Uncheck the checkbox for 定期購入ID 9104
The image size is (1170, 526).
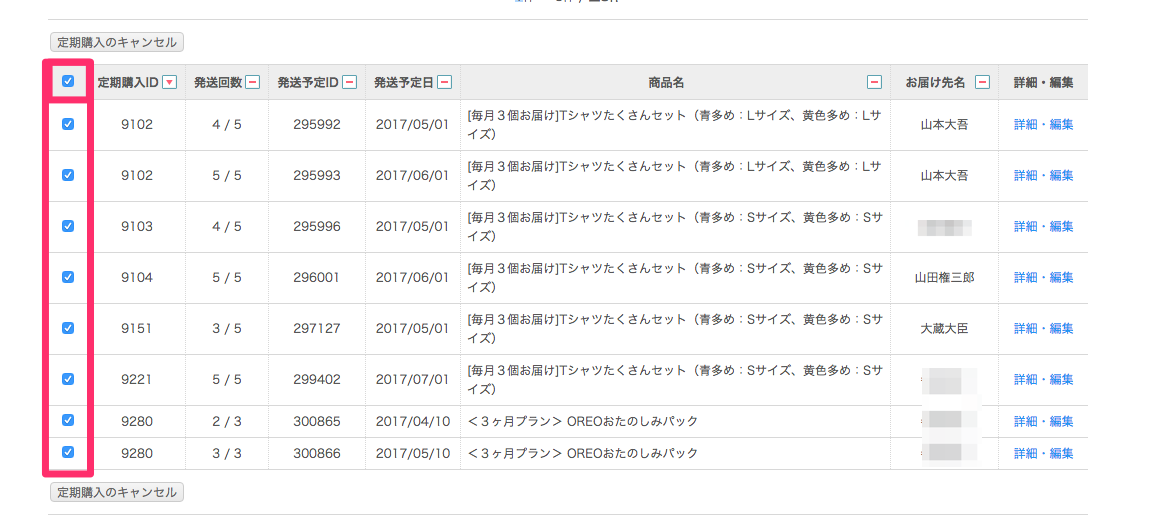pyautogui.click(x=68, y=277)
